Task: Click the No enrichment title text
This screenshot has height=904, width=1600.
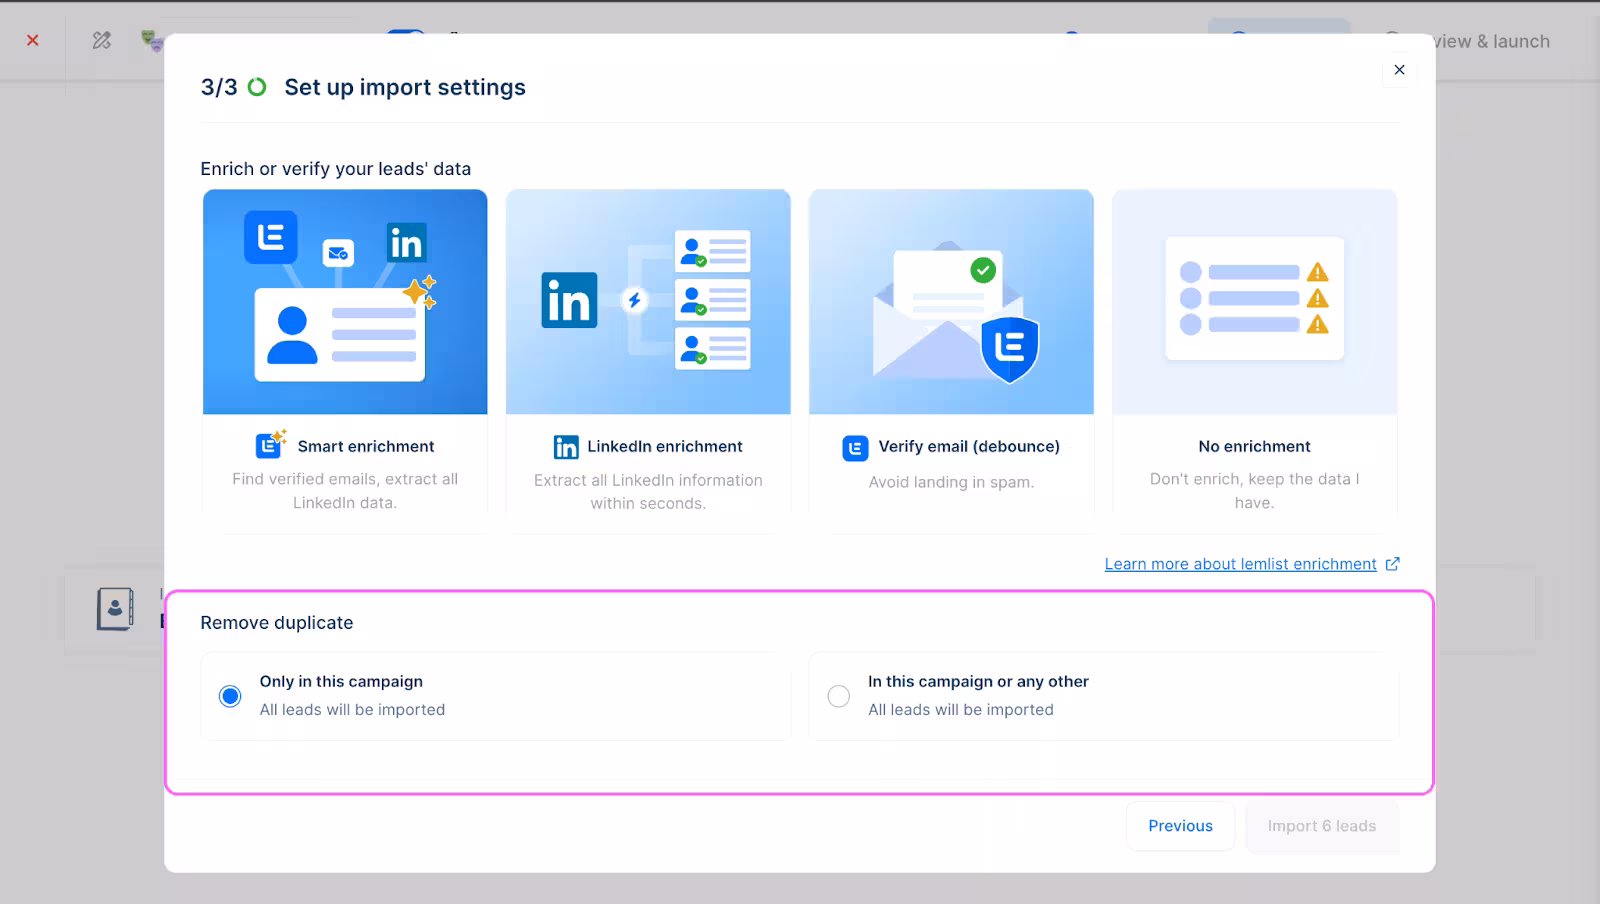Action: click(1254, 446)
